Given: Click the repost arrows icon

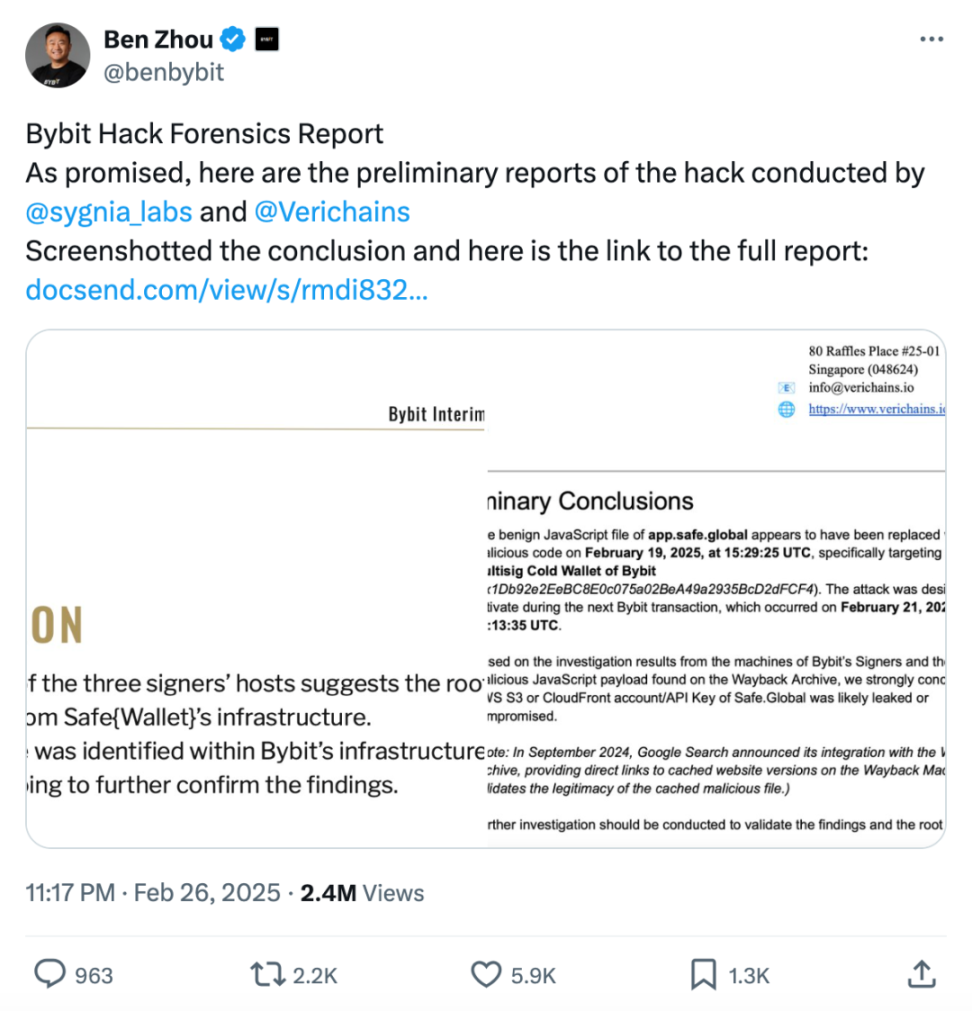Looking at the screenshot, I should (x=265, y=974).
